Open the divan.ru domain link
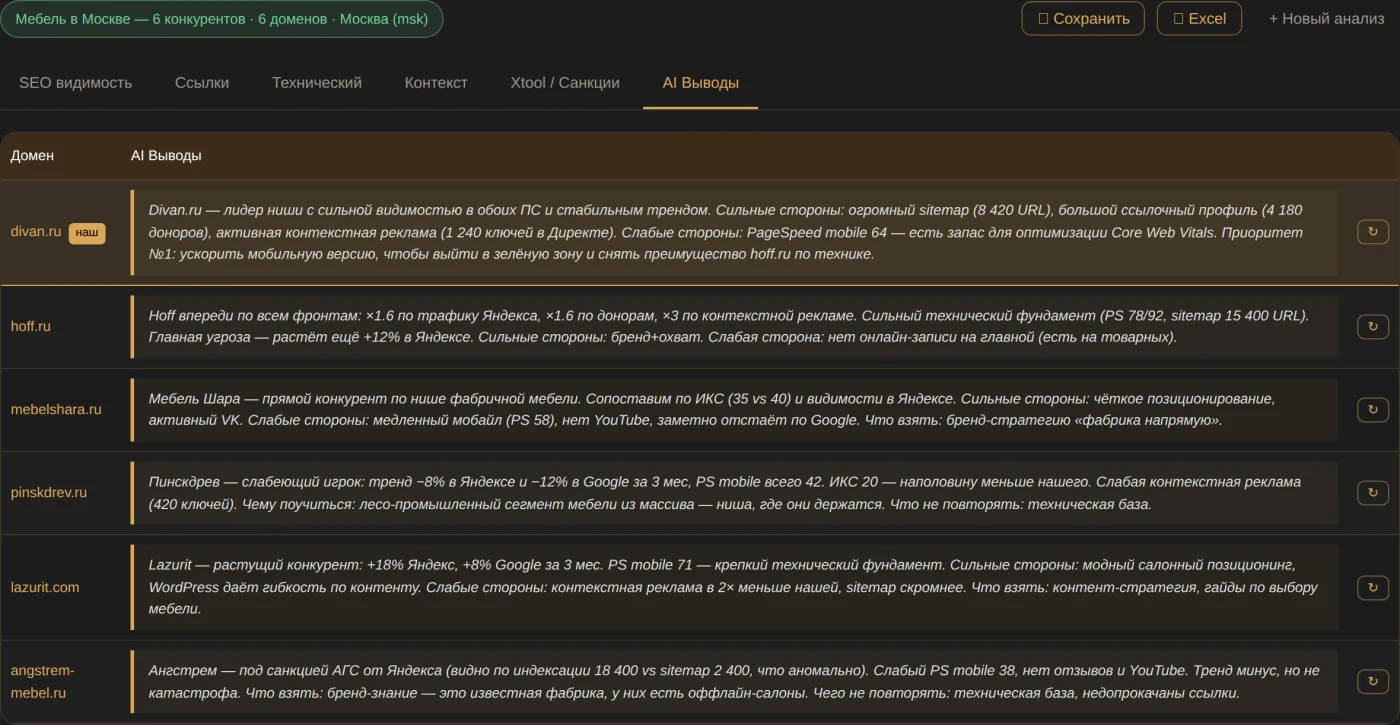The image size is (1400, 725). coord(36,232)
